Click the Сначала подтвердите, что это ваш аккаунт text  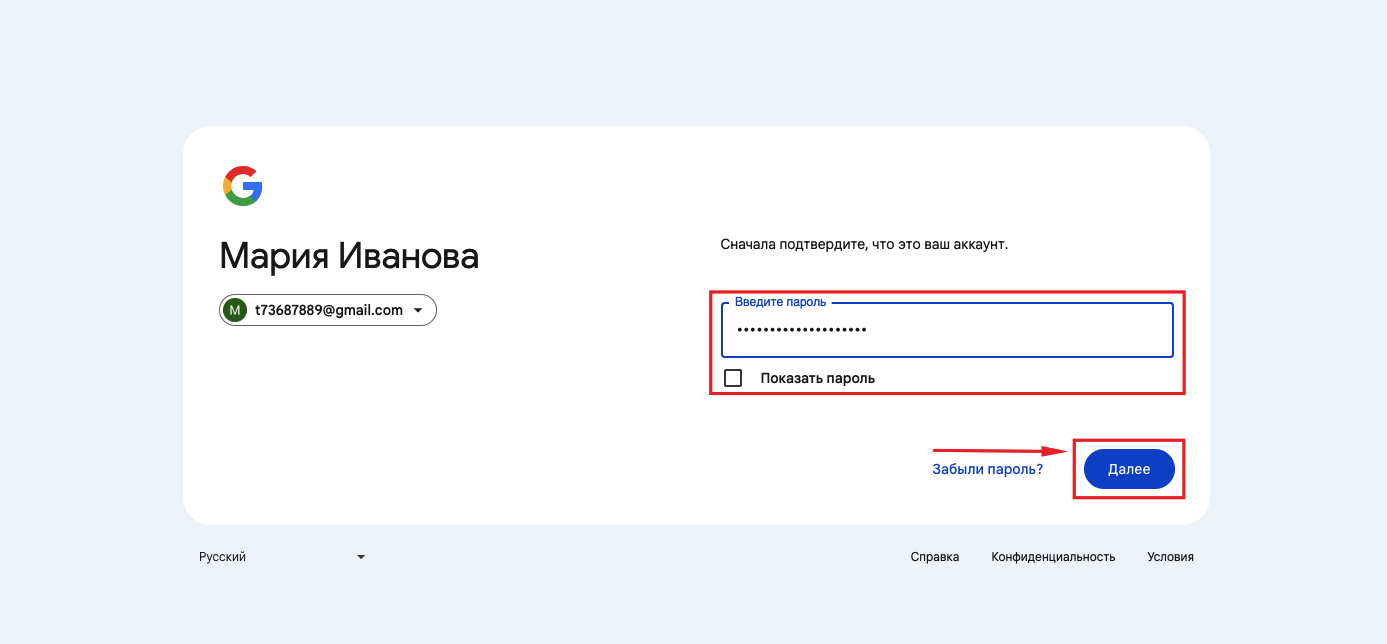[x=864, y=244]
